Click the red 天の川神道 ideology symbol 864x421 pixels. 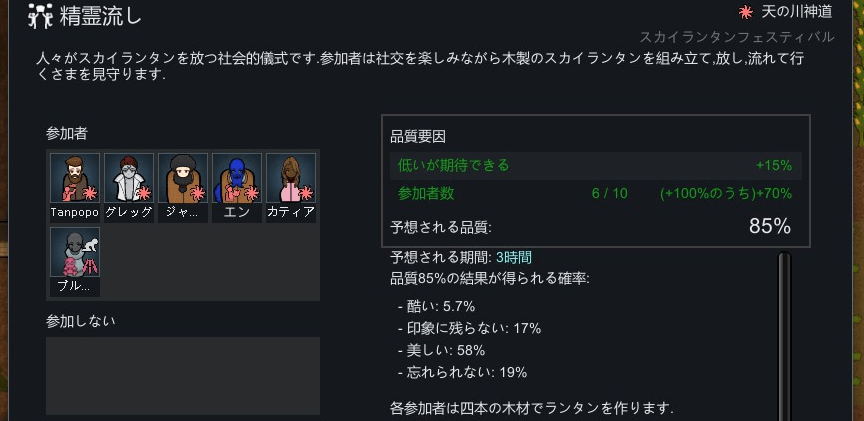click(746, 12)
